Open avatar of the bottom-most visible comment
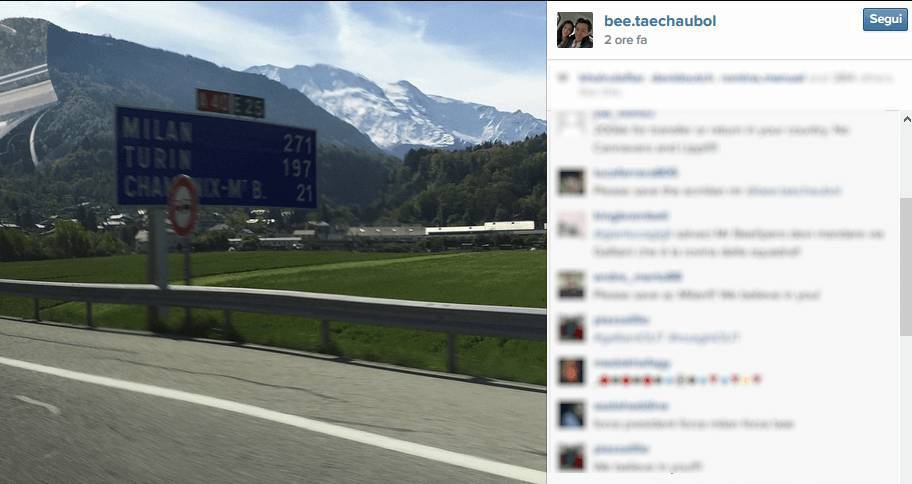The image size is (912, 484). 571,457
